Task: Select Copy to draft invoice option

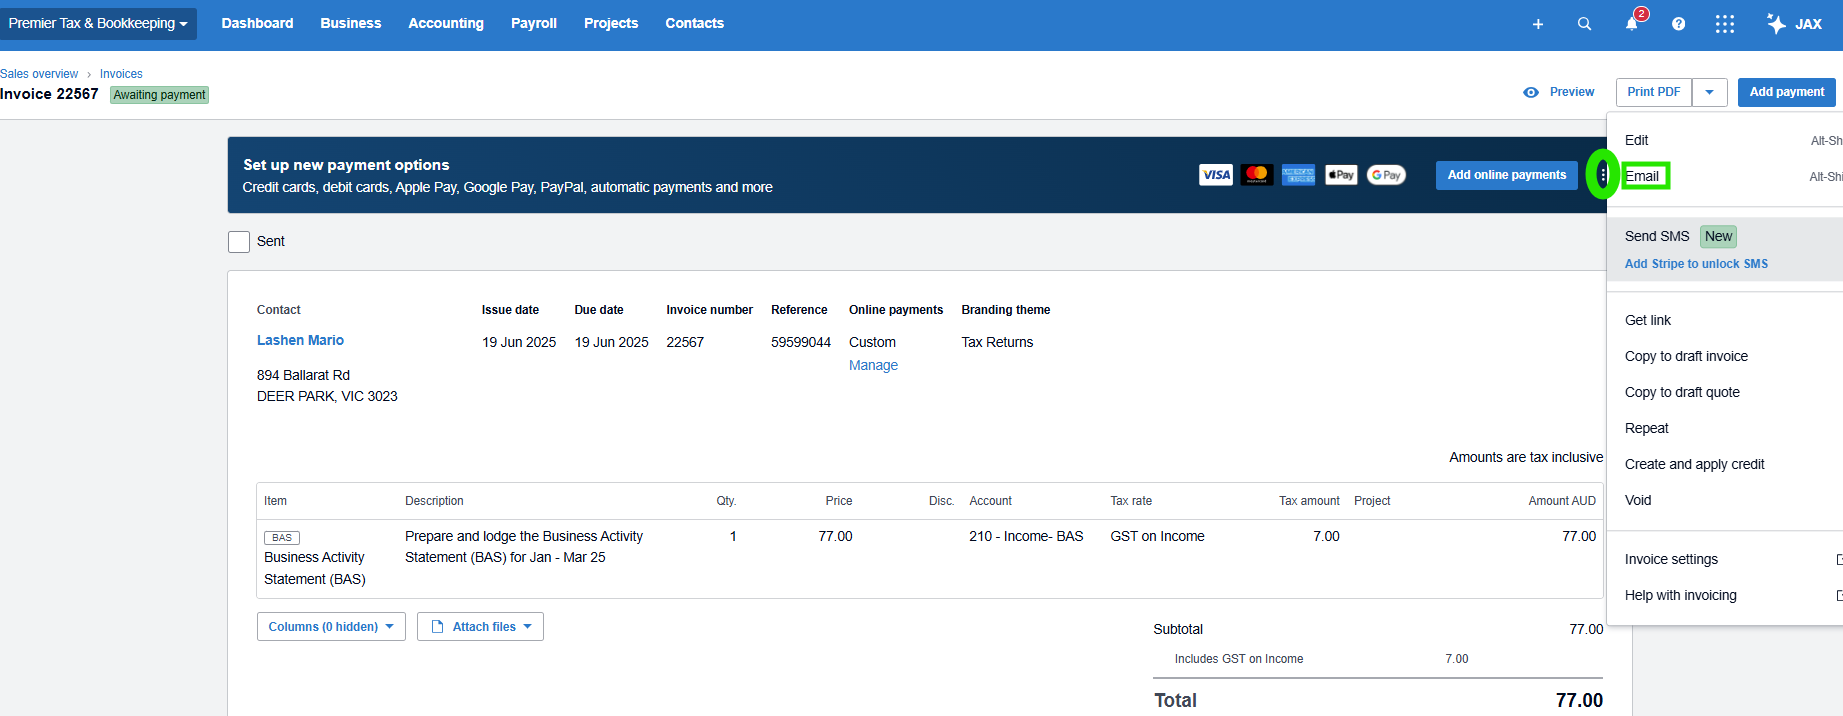Action: click(1686, 356)
